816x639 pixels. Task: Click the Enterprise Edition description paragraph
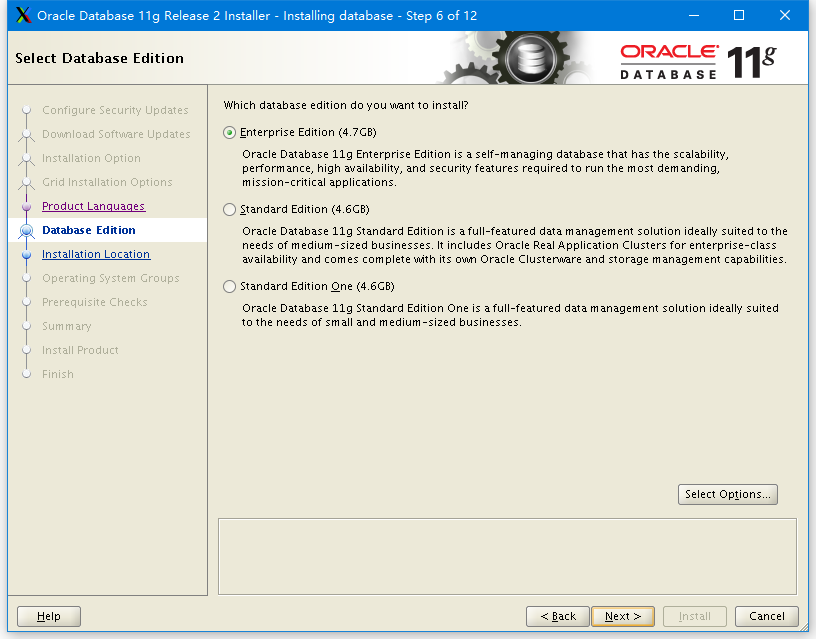[485, 168]
